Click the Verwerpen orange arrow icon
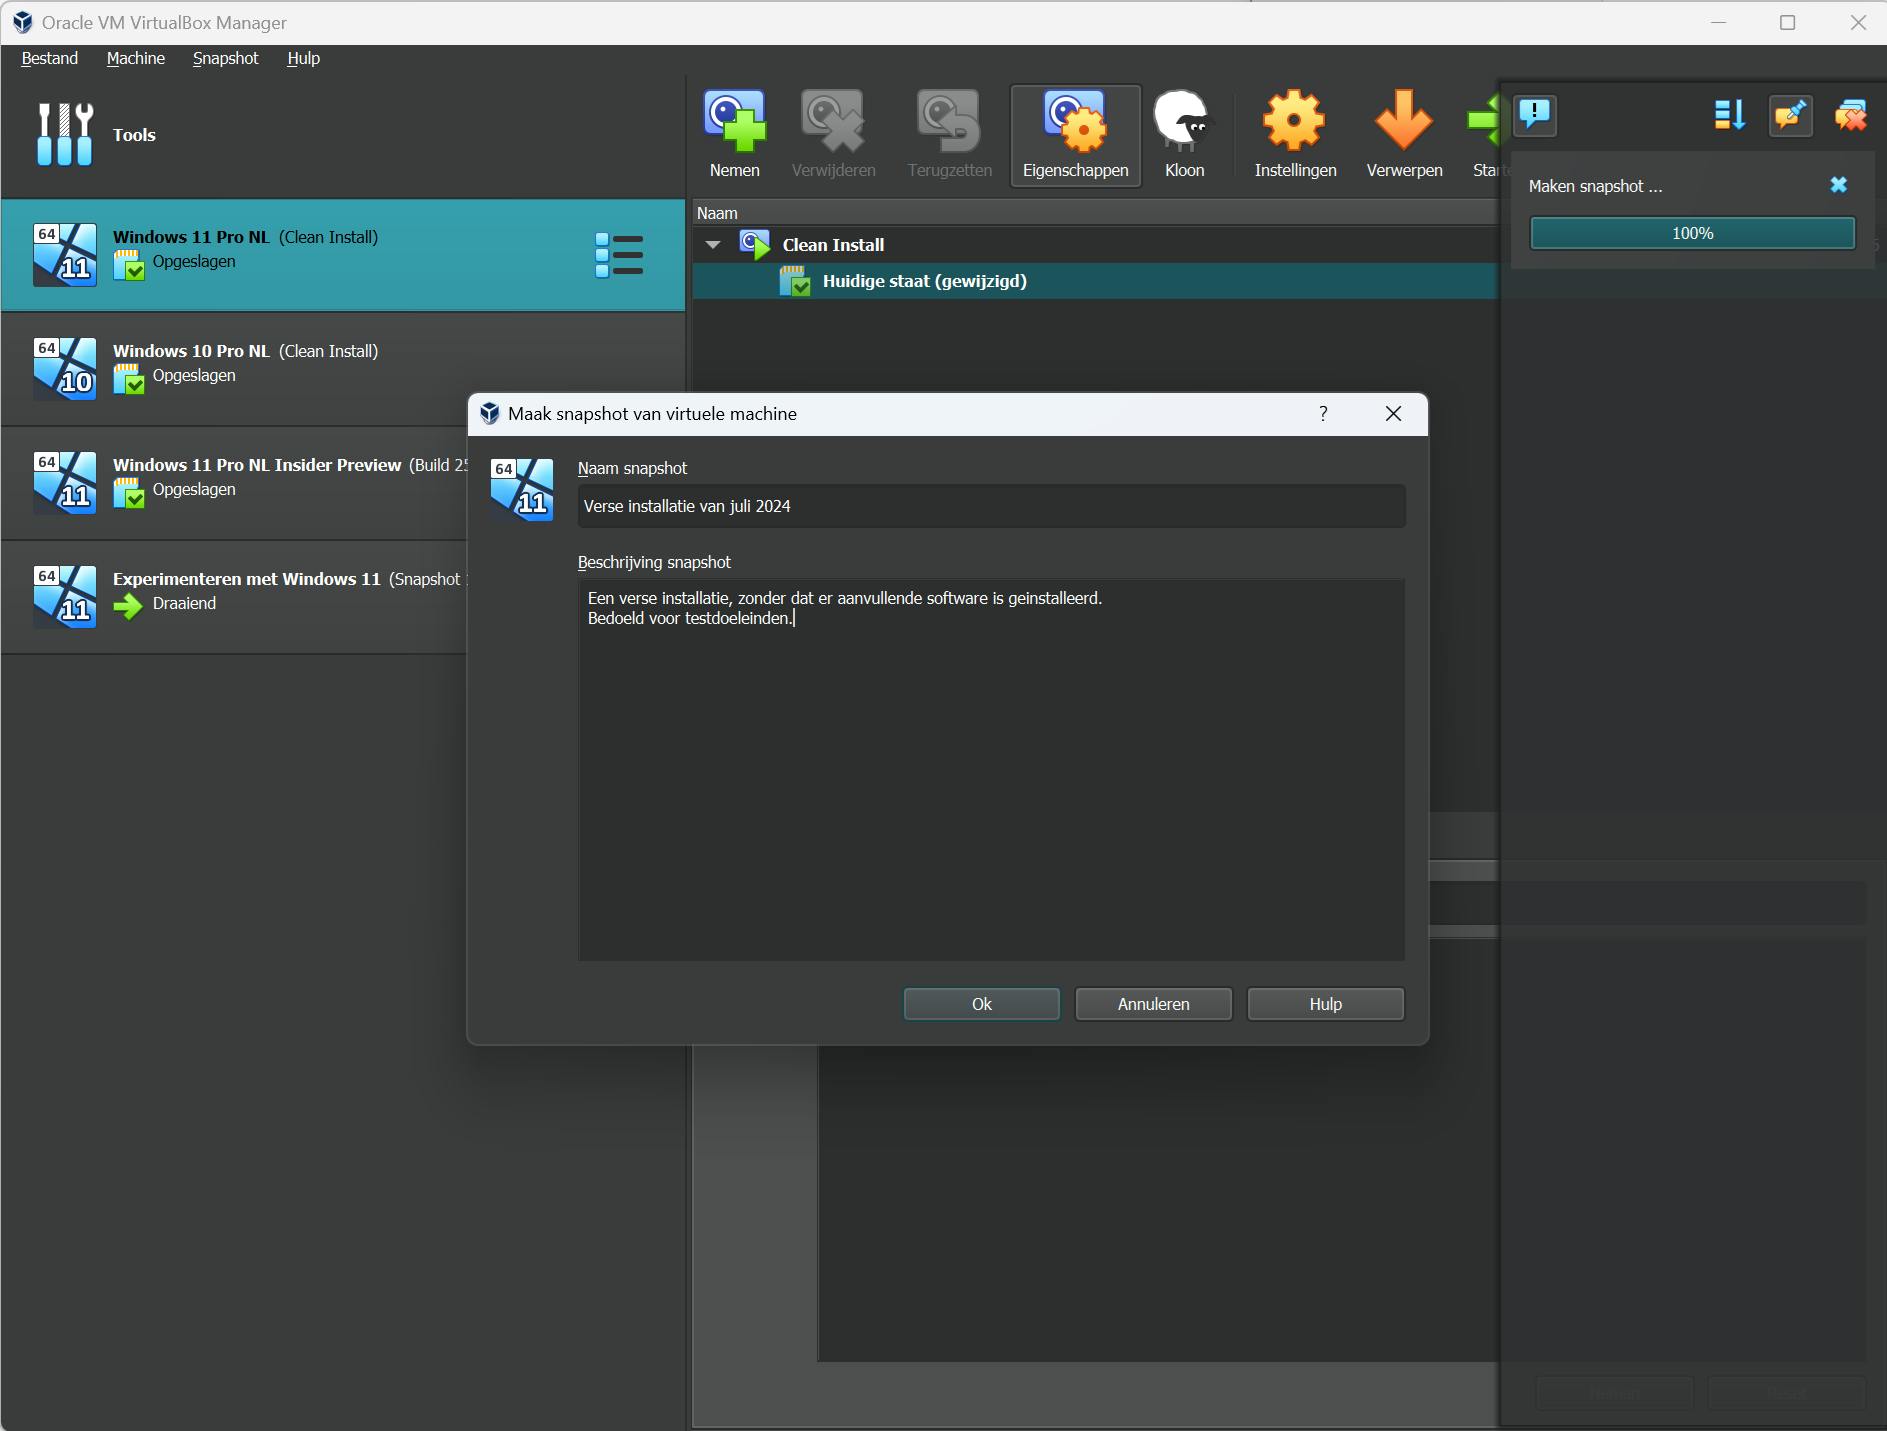1887x1431 pixels. 1404,122
